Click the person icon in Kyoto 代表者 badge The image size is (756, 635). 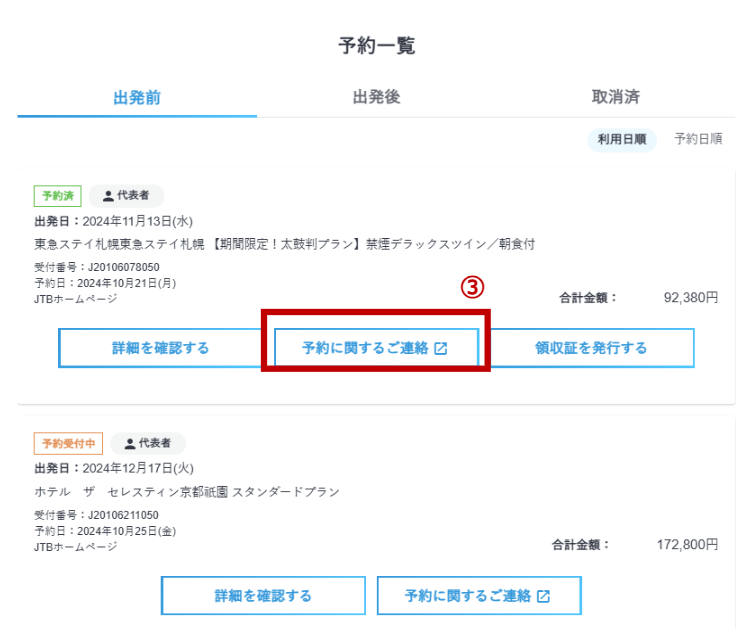click(x=130, y=443)
